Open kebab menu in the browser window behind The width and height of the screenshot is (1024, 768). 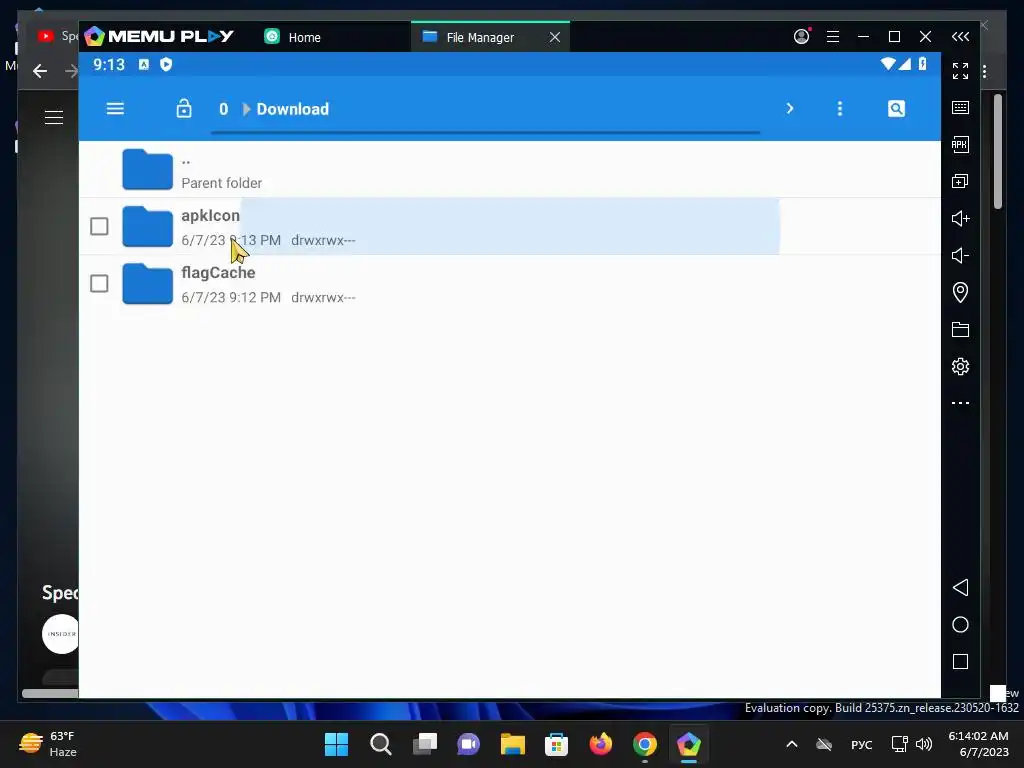coord(984,71)
